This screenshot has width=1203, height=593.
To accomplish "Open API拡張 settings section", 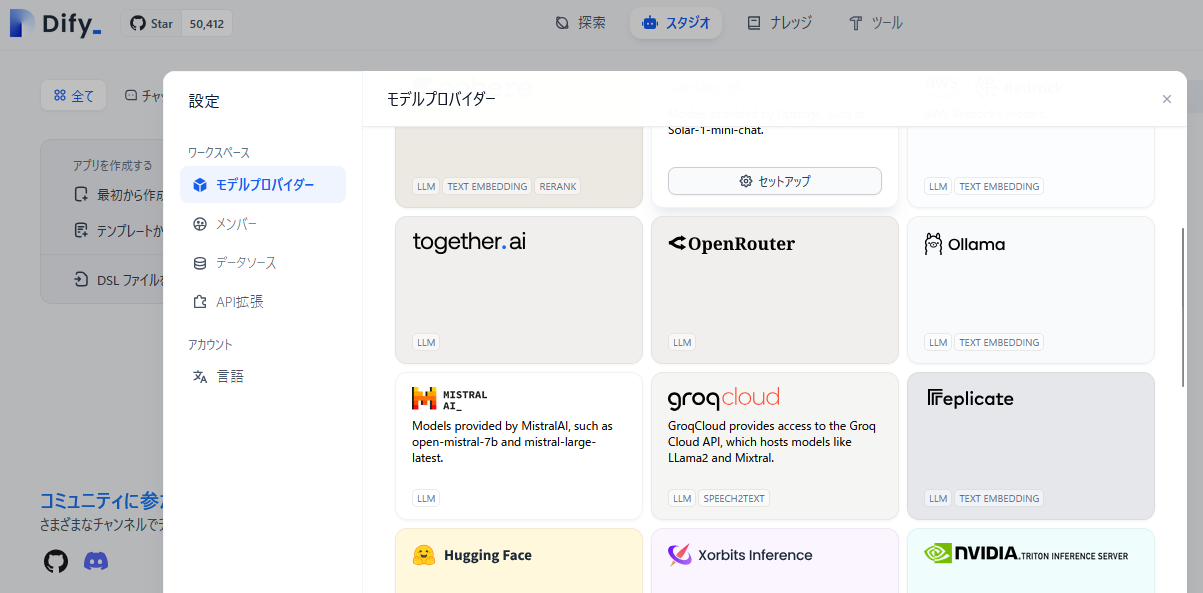I will coord(263,302).
